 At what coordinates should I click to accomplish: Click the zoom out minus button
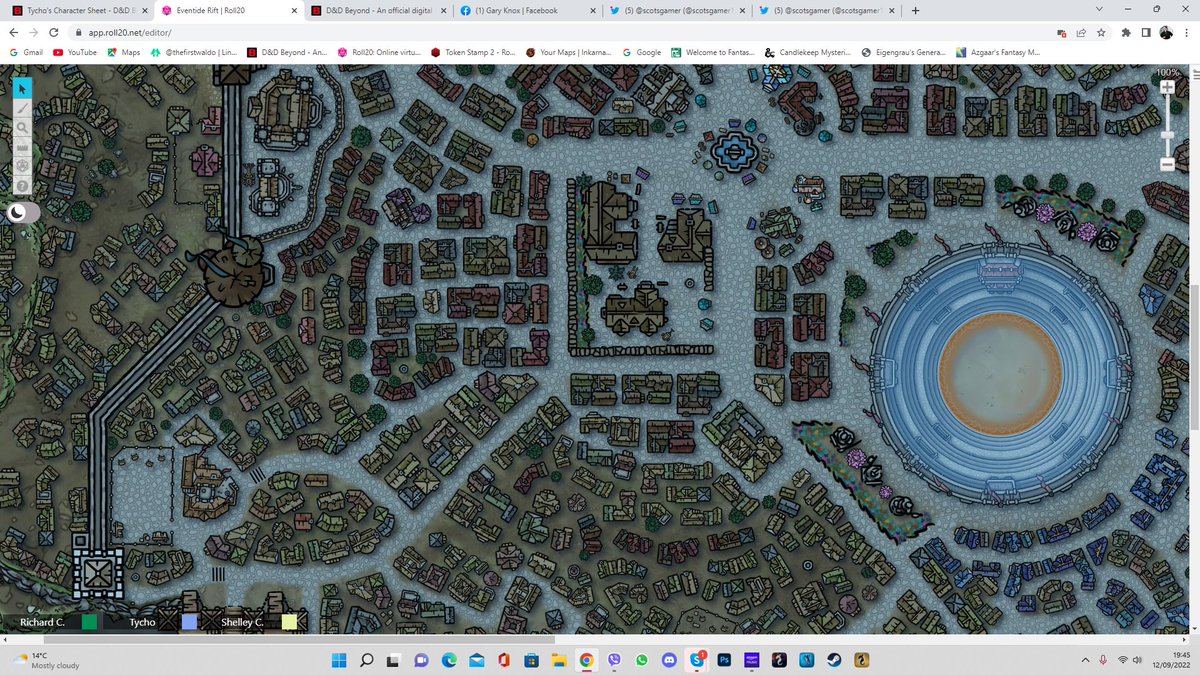point(1167,164)
